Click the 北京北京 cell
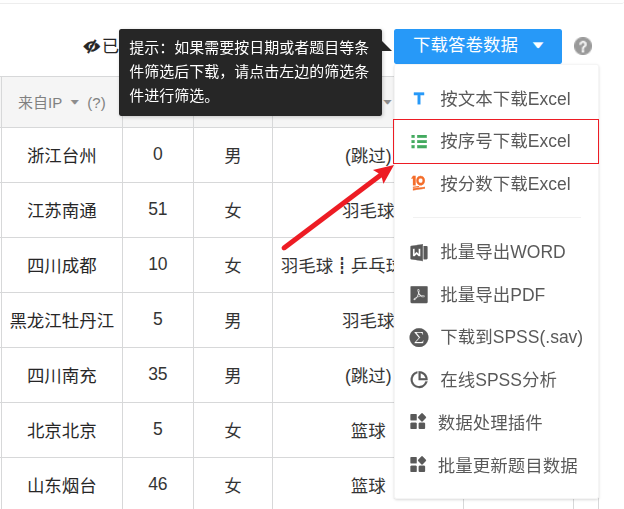 62,430
